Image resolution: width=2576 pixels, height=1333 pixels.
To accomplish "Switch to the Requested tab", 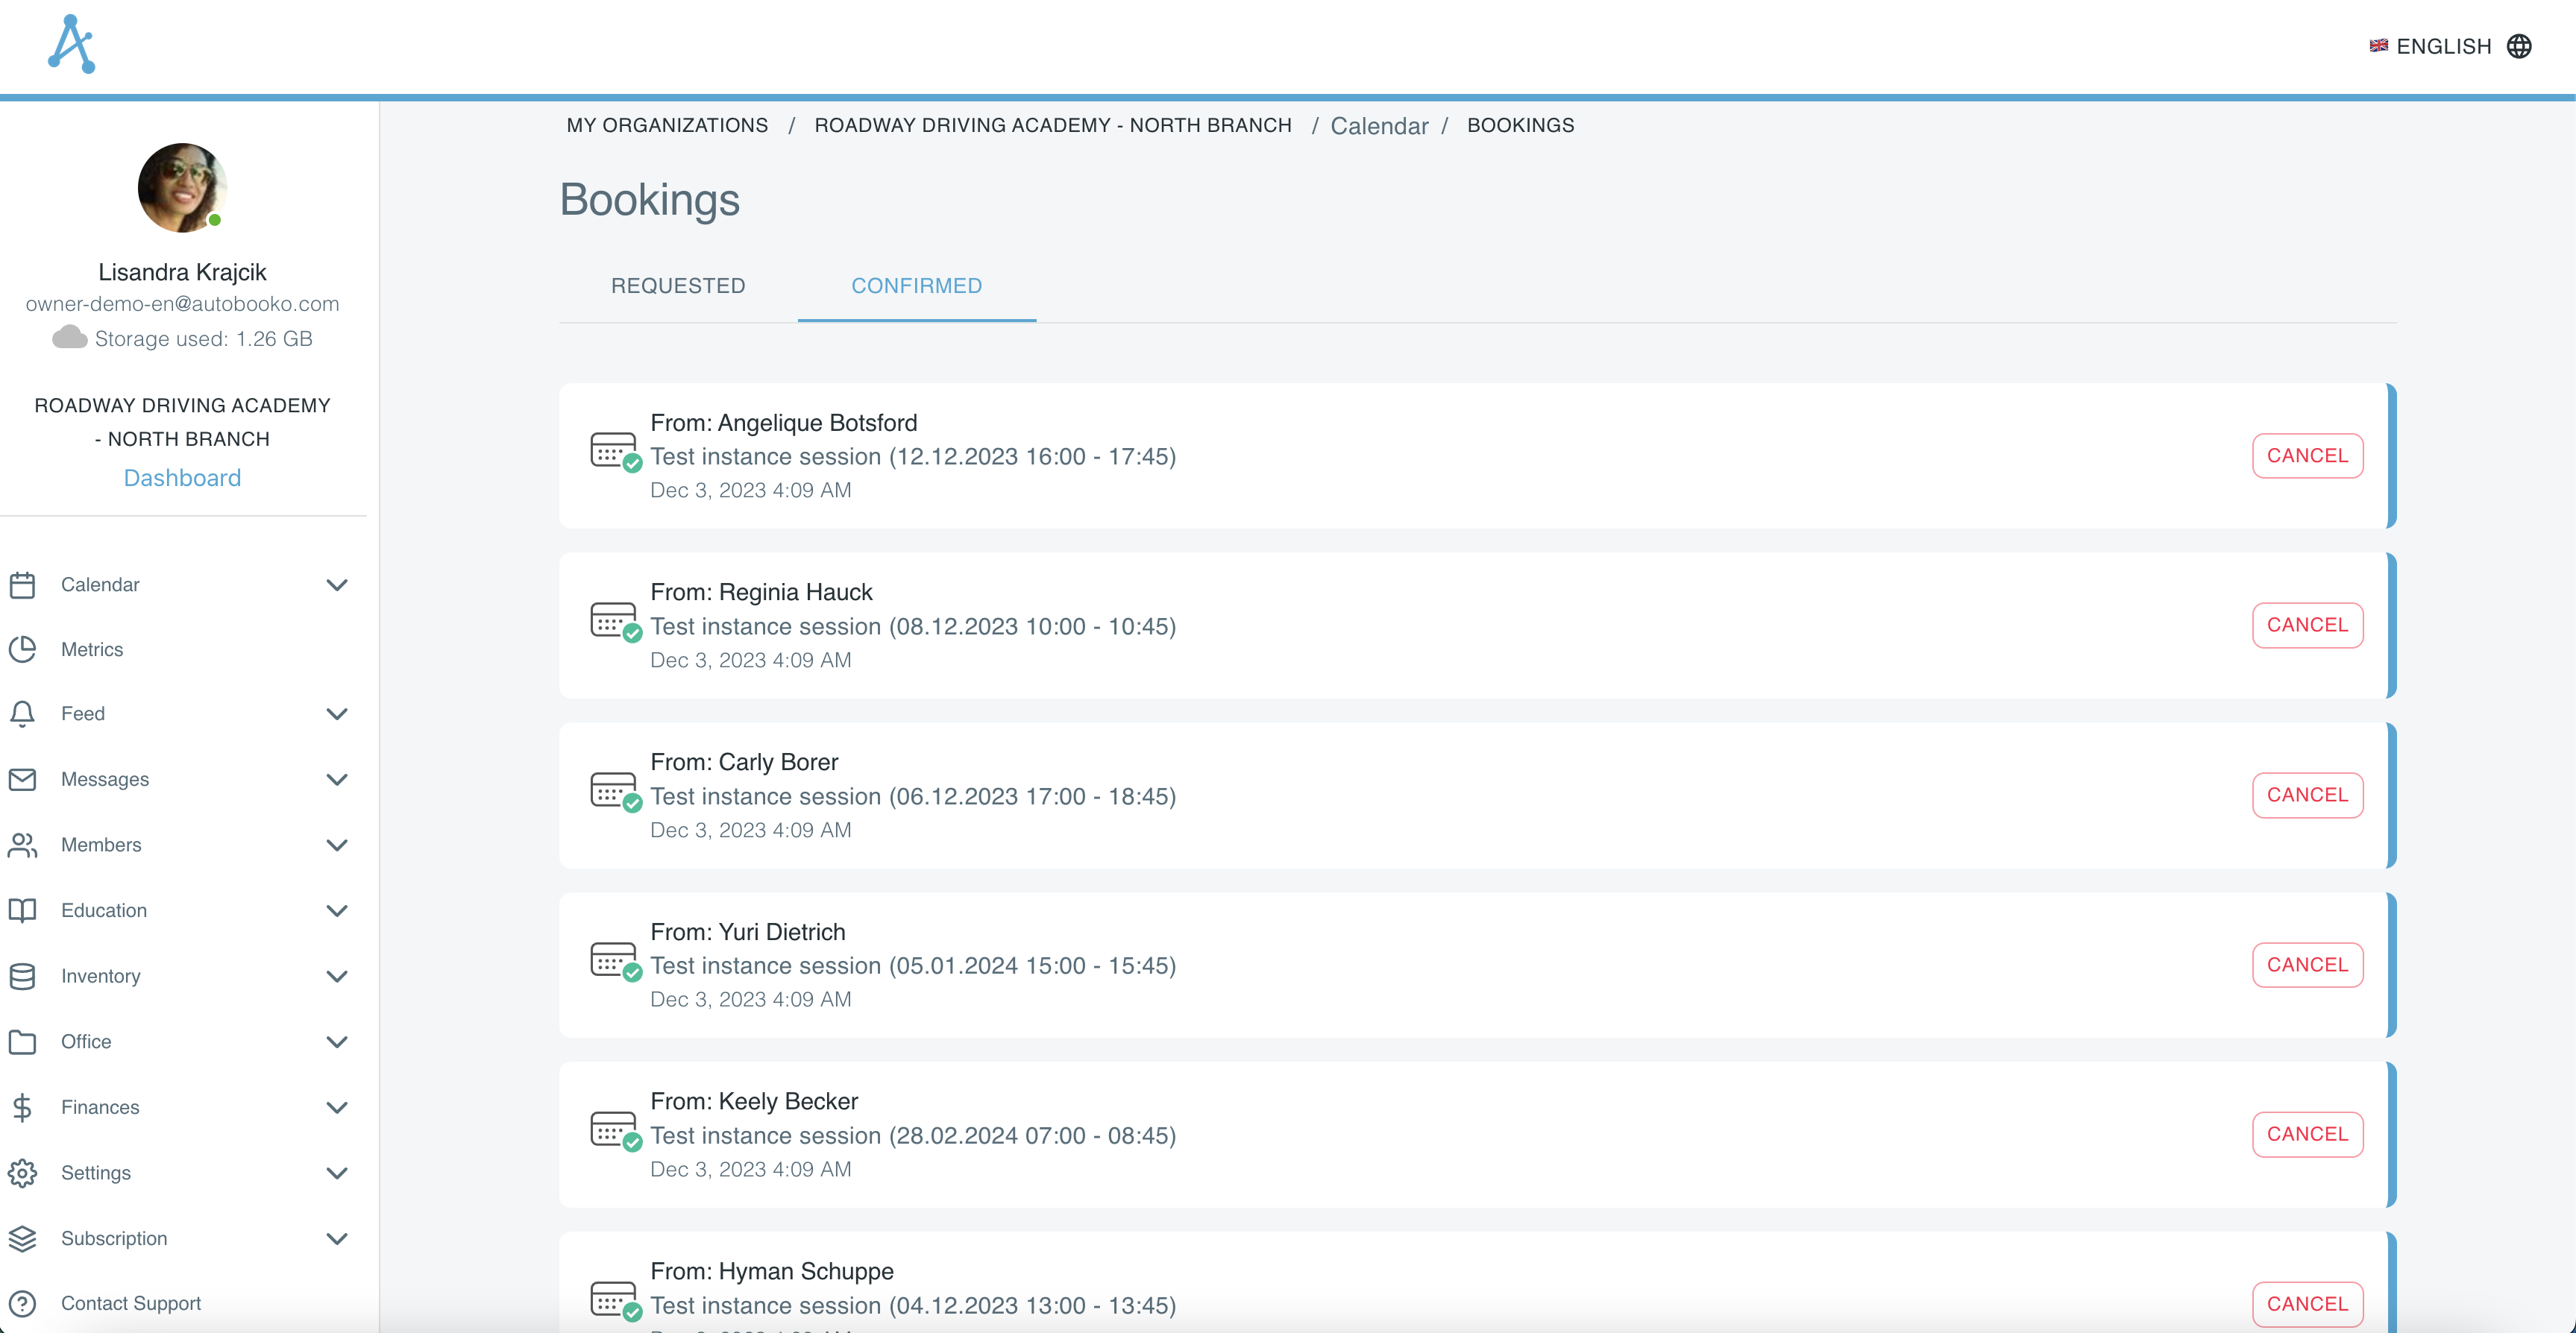I will (x=678, y=286).
